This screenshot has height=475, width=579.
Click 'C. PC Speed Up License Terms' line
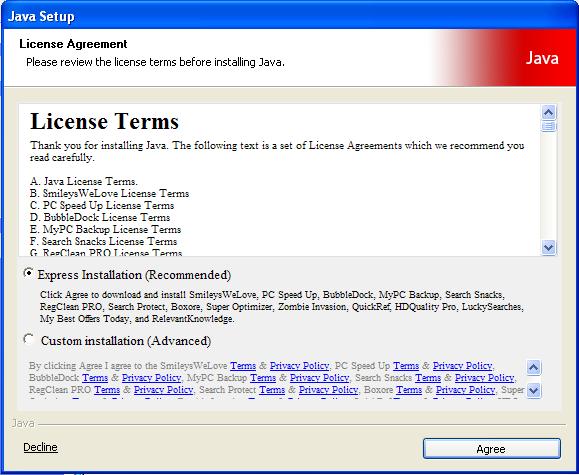pos(102,205)
